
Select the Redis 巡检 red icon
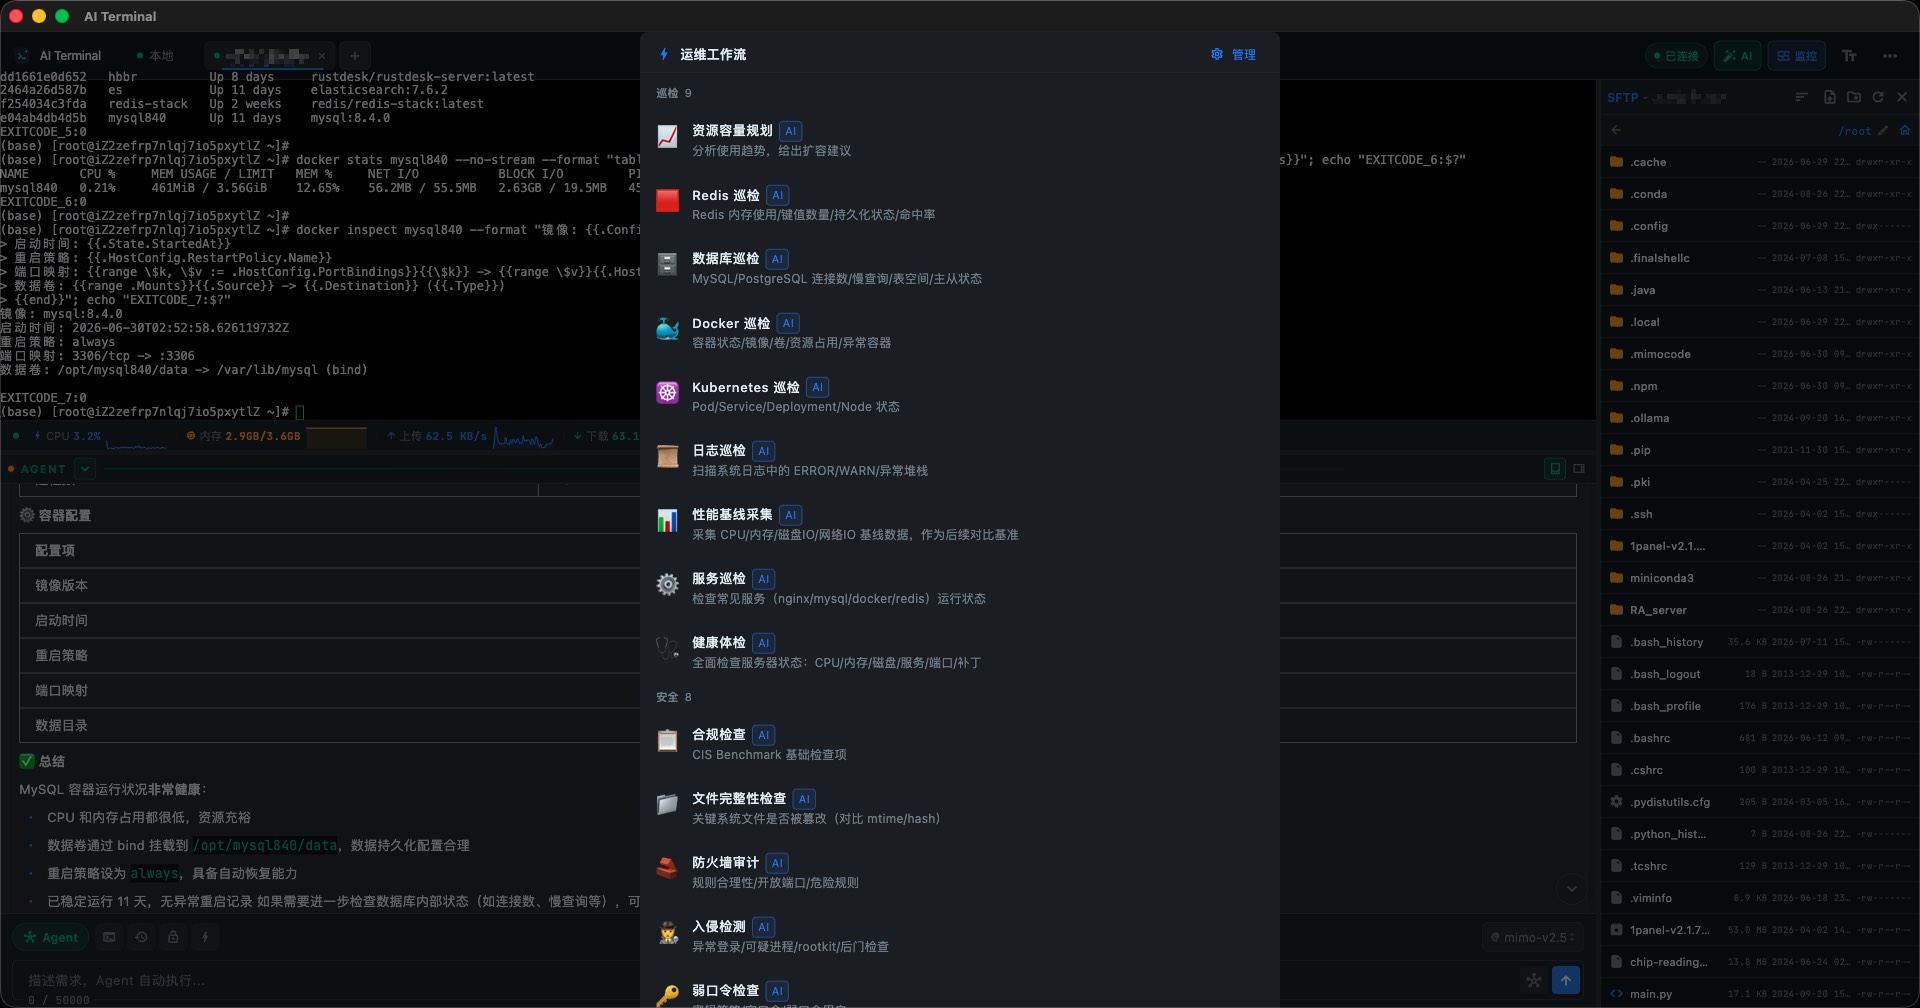click(667, 201)
